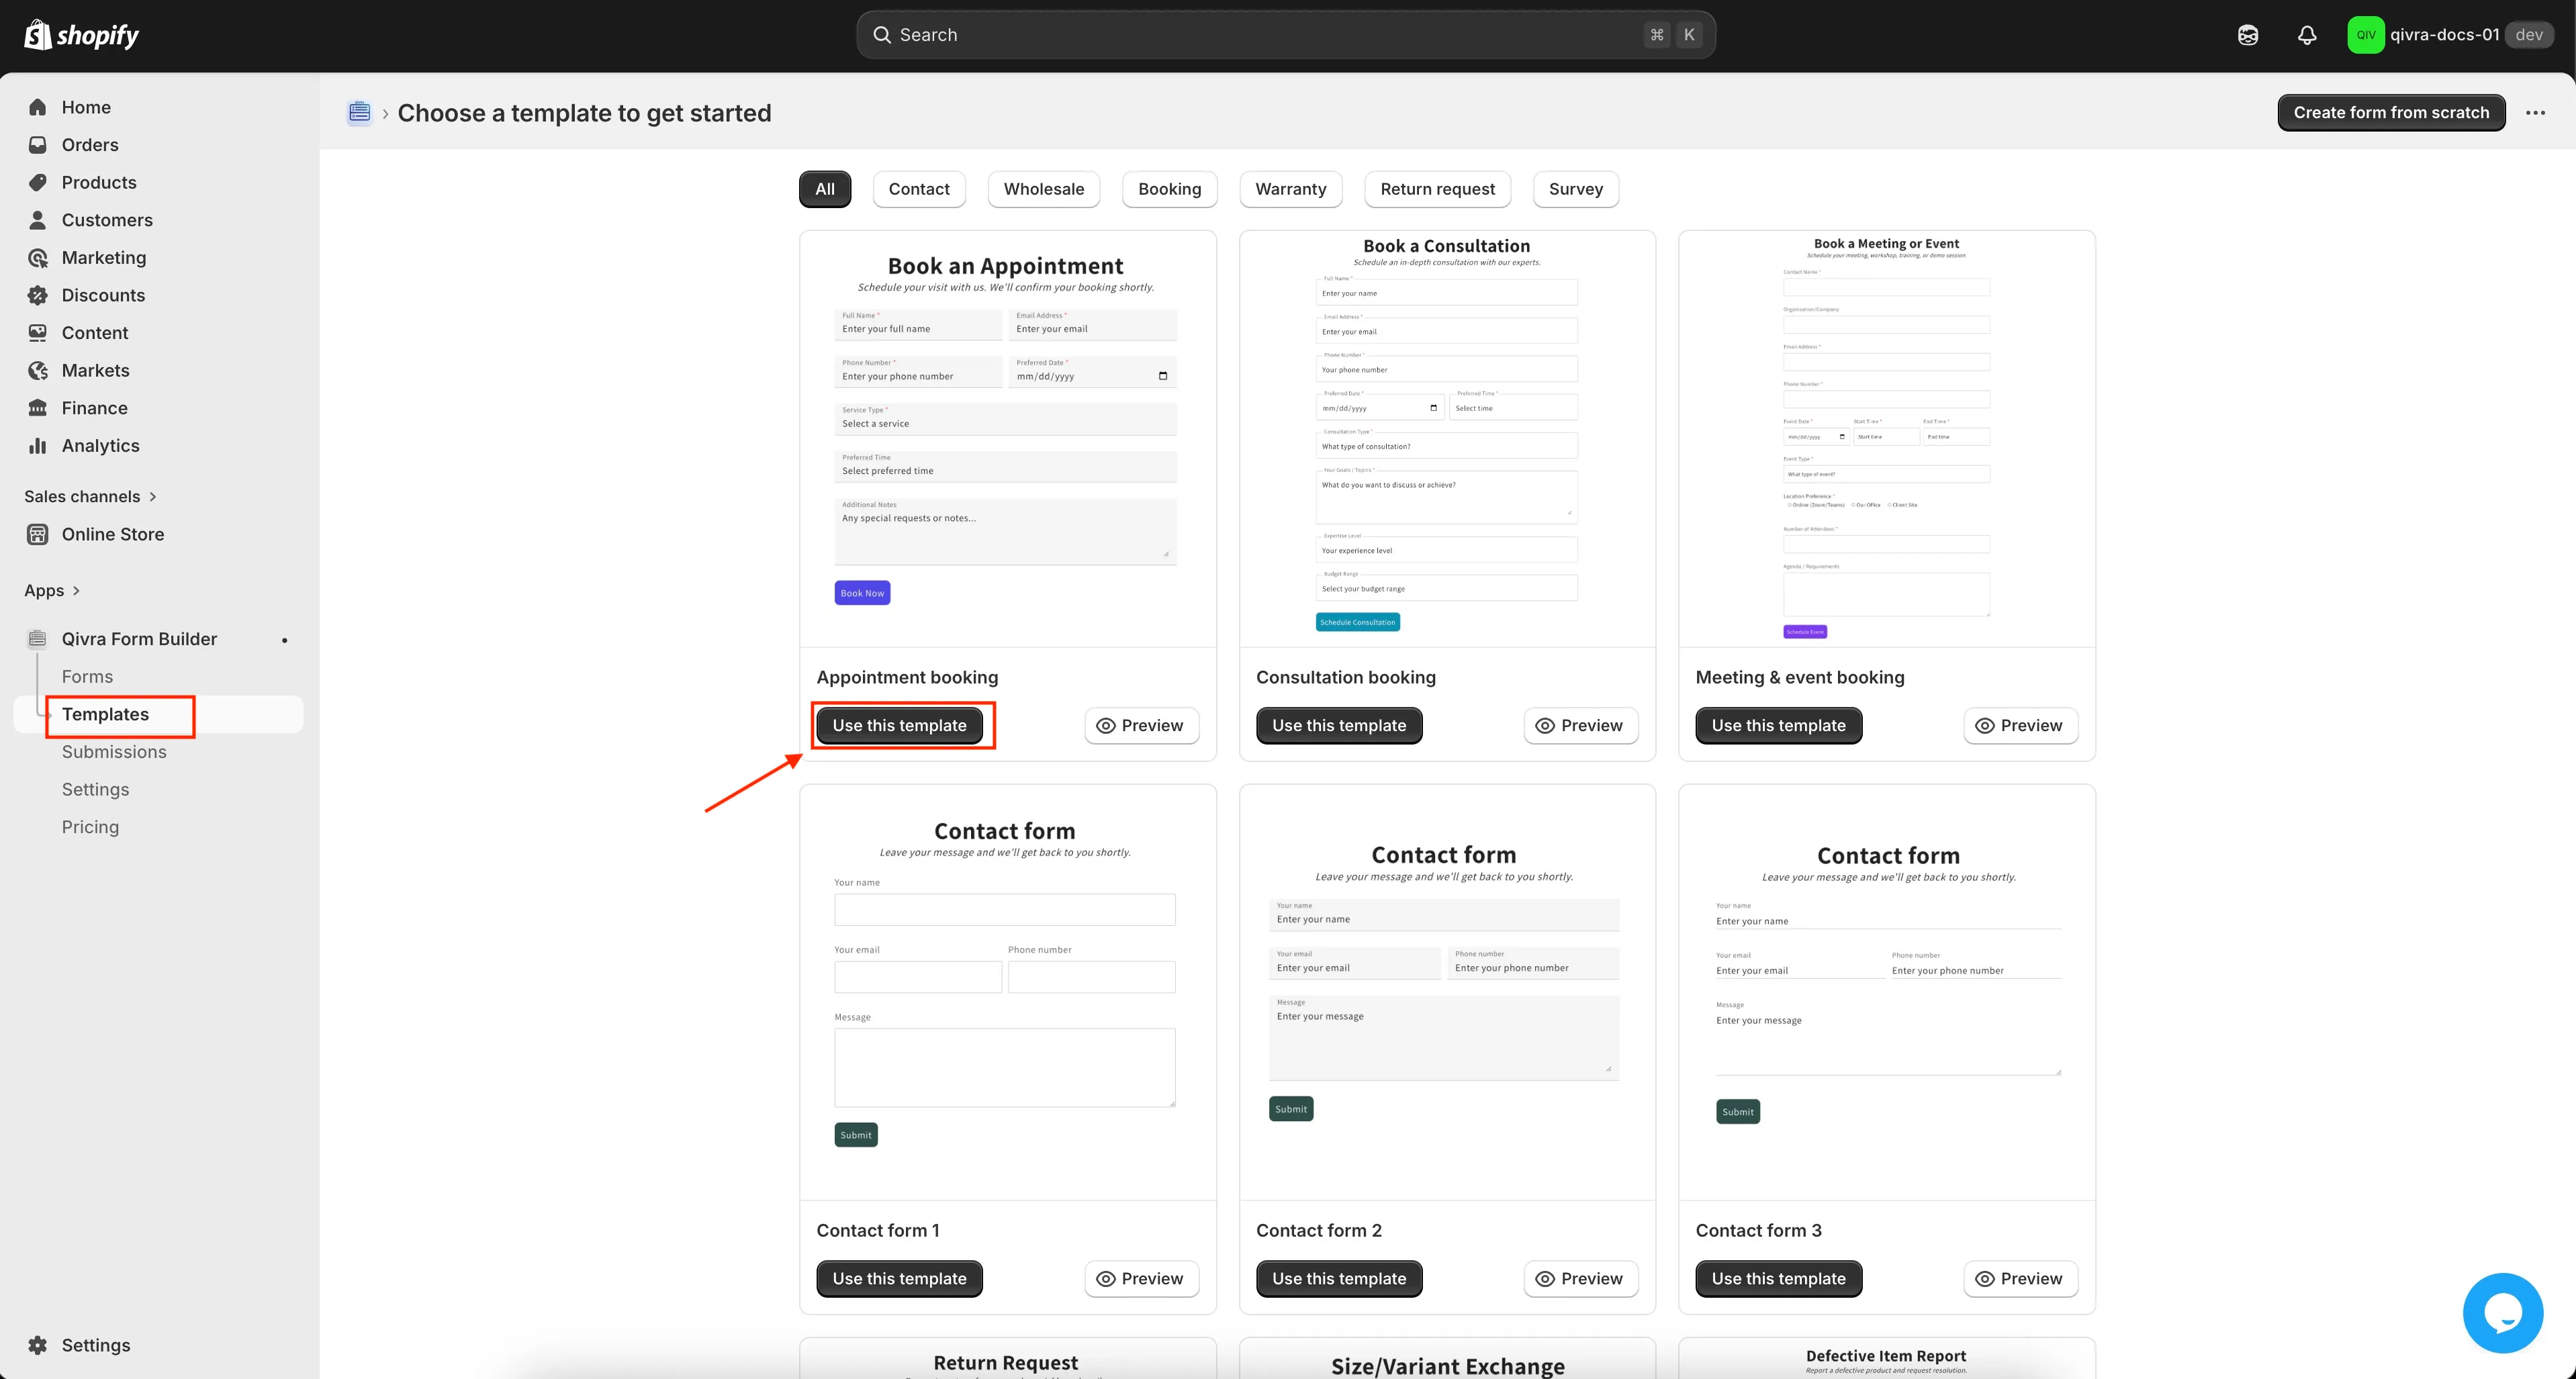Open more actions ellipsis menu
The image size is (2576, 1379).
pyautogui.click(x=2535, y=112)
